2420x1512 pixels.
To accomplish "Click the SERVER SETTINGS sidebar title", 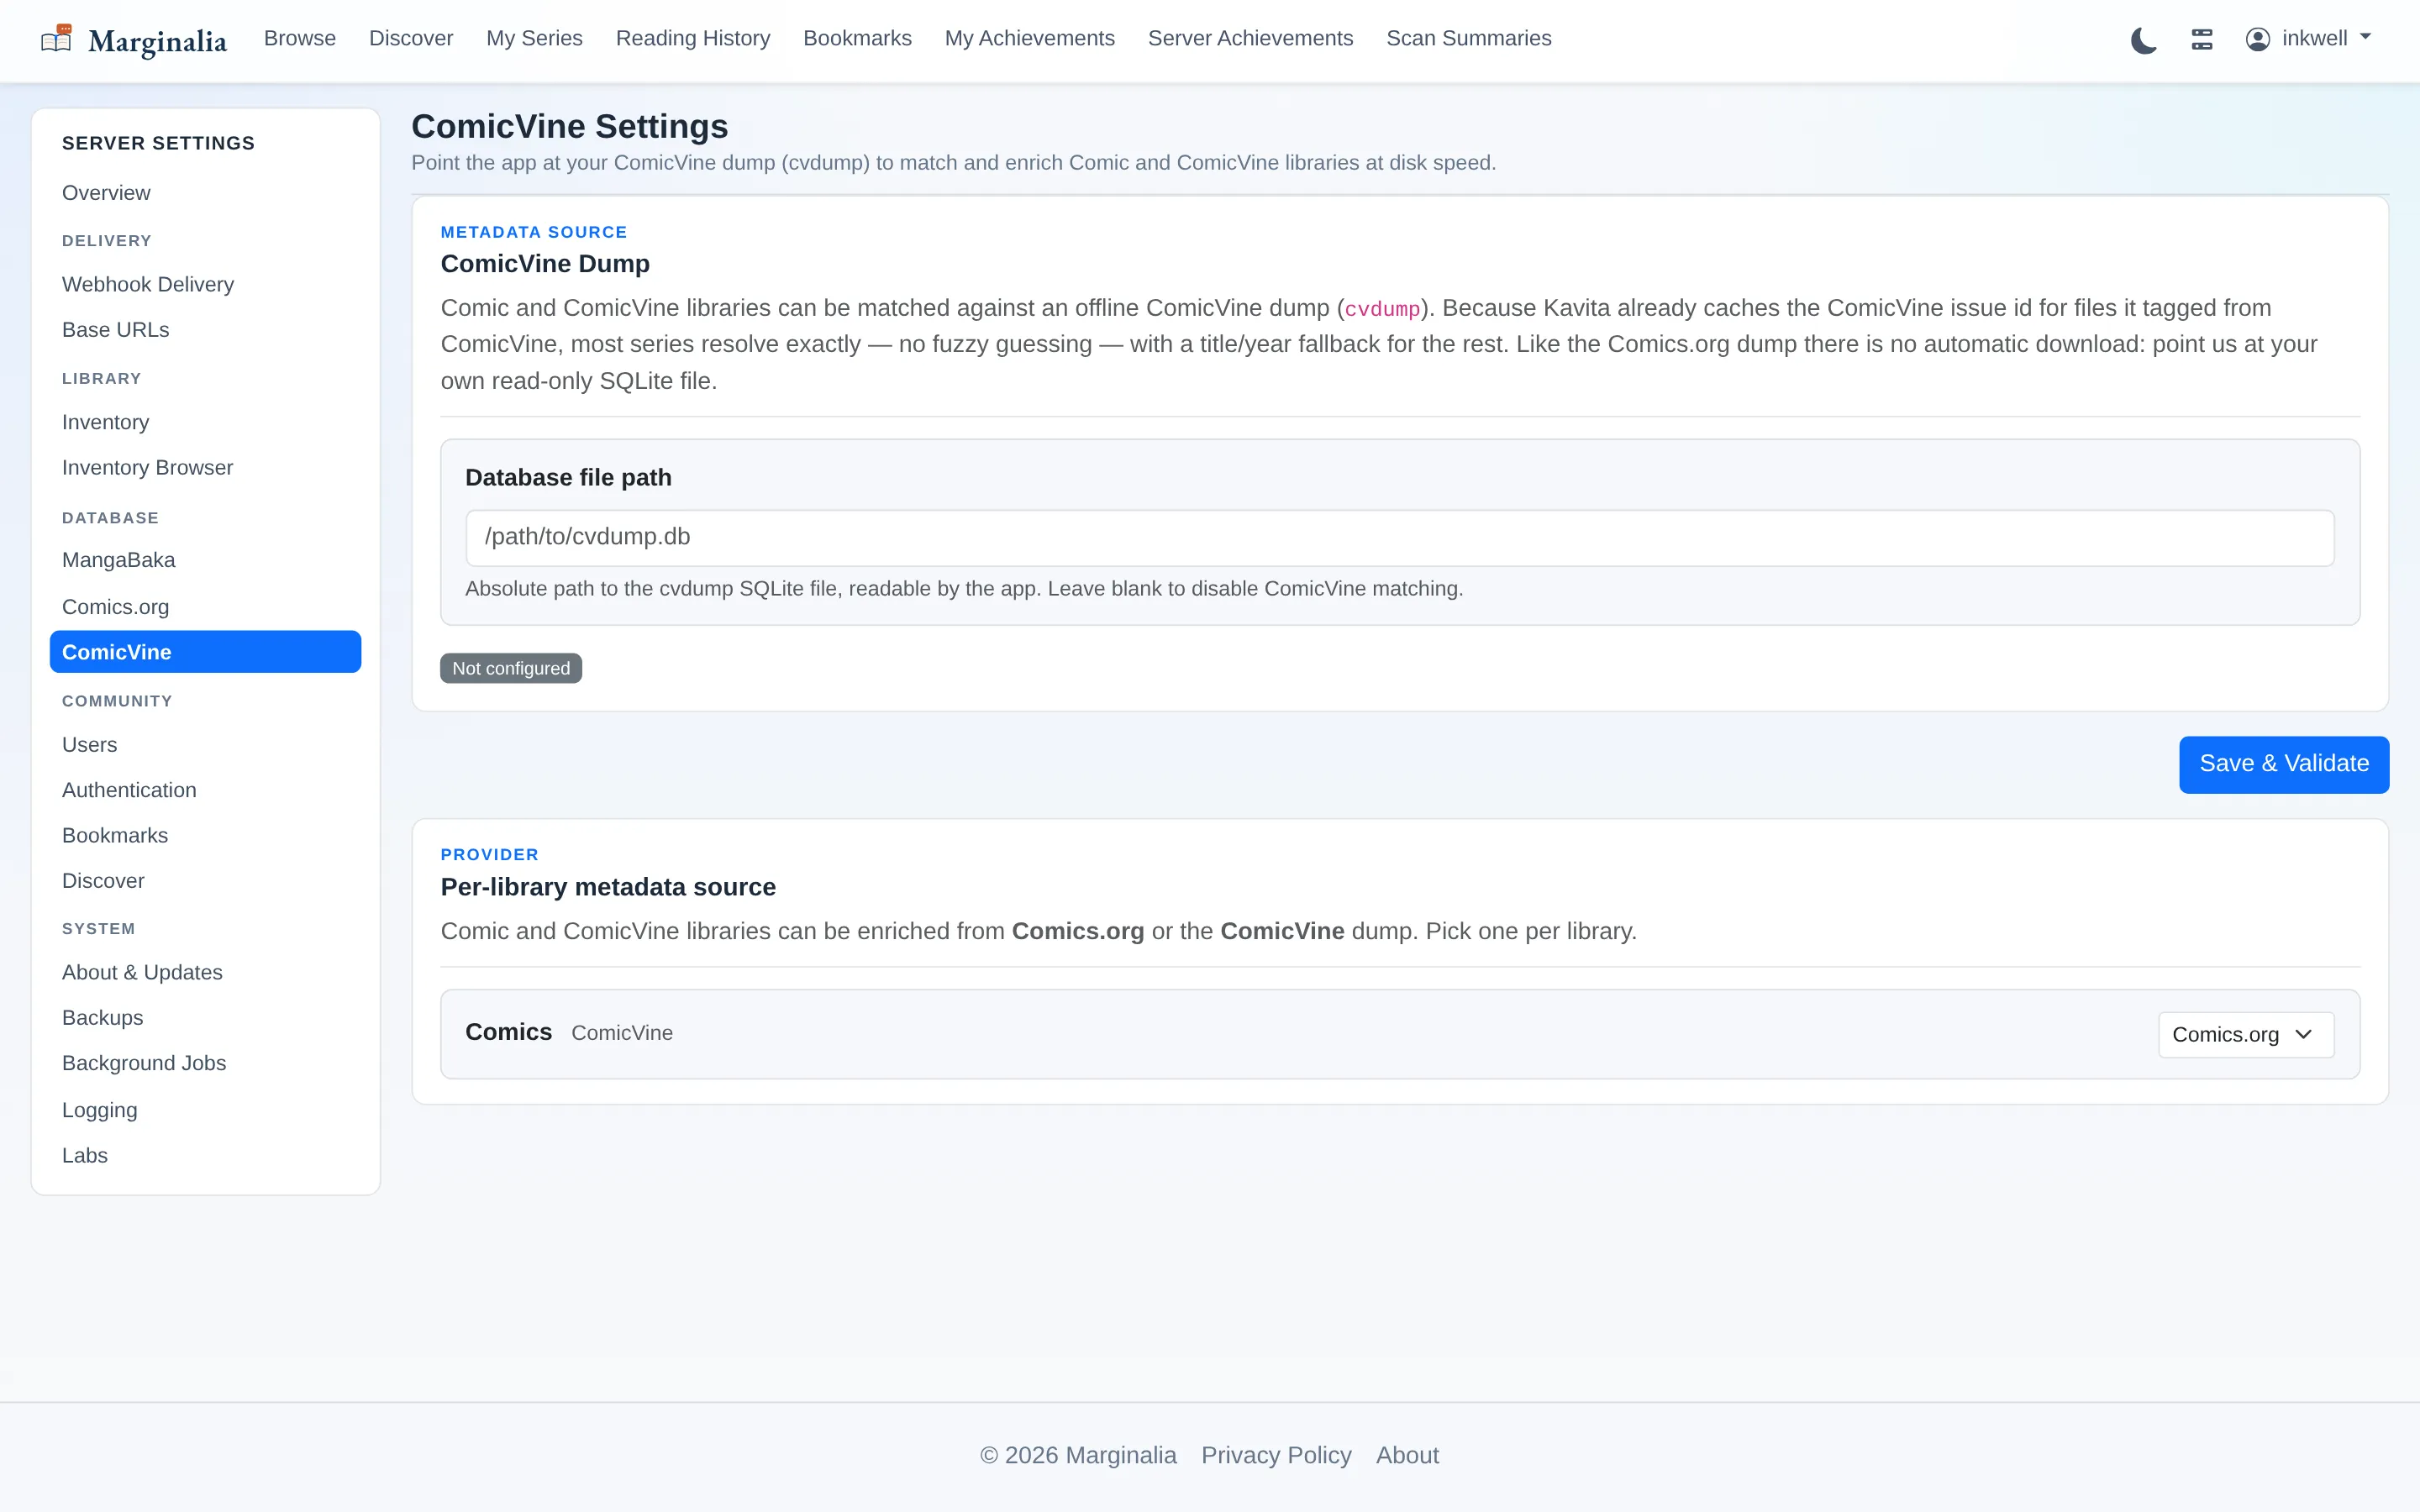I will coord(158,143).
